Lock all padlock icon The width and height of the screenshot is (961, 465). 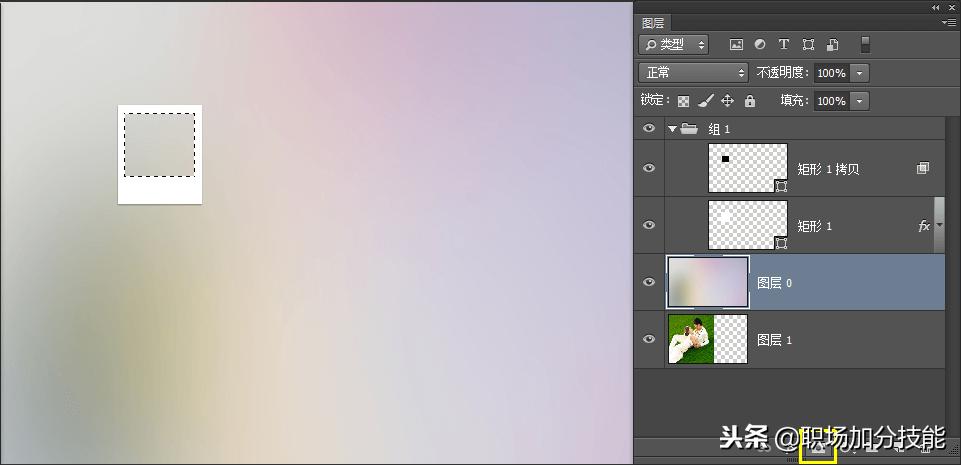click(x=750, y=101)
